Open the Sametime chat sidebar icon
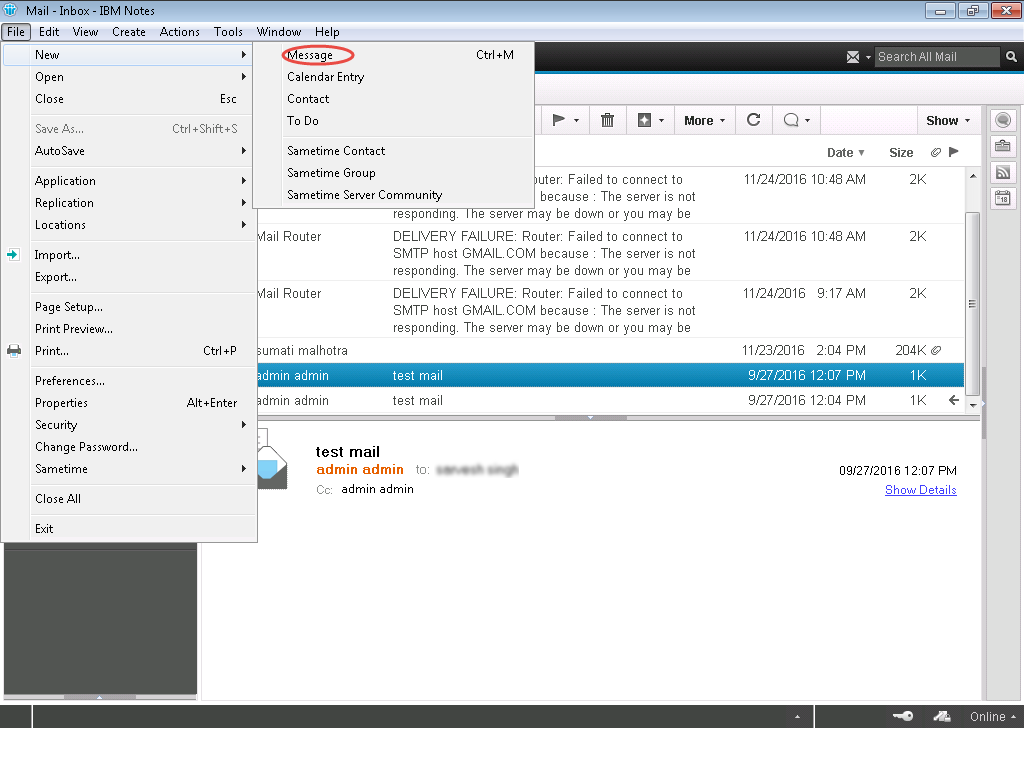 (x=1002, y=121)
